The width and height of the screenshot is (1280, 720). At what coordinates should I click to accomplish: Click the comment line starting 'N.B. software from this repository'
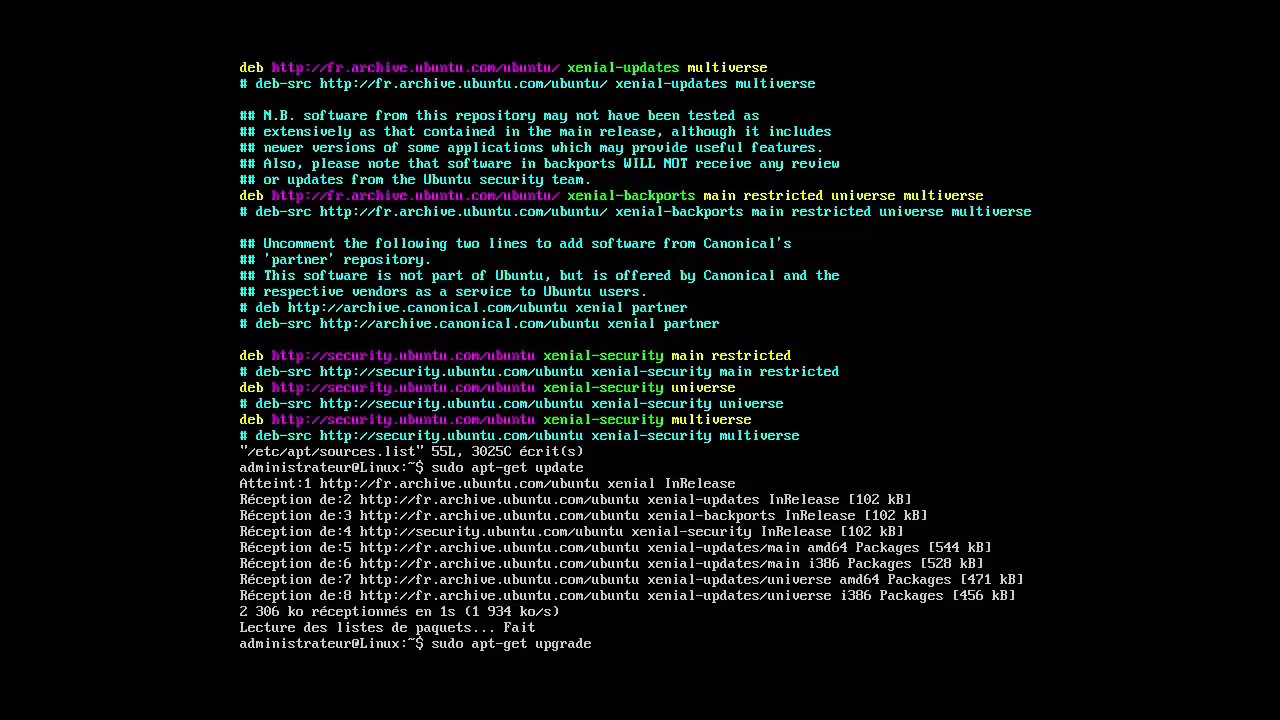[499, 116]
